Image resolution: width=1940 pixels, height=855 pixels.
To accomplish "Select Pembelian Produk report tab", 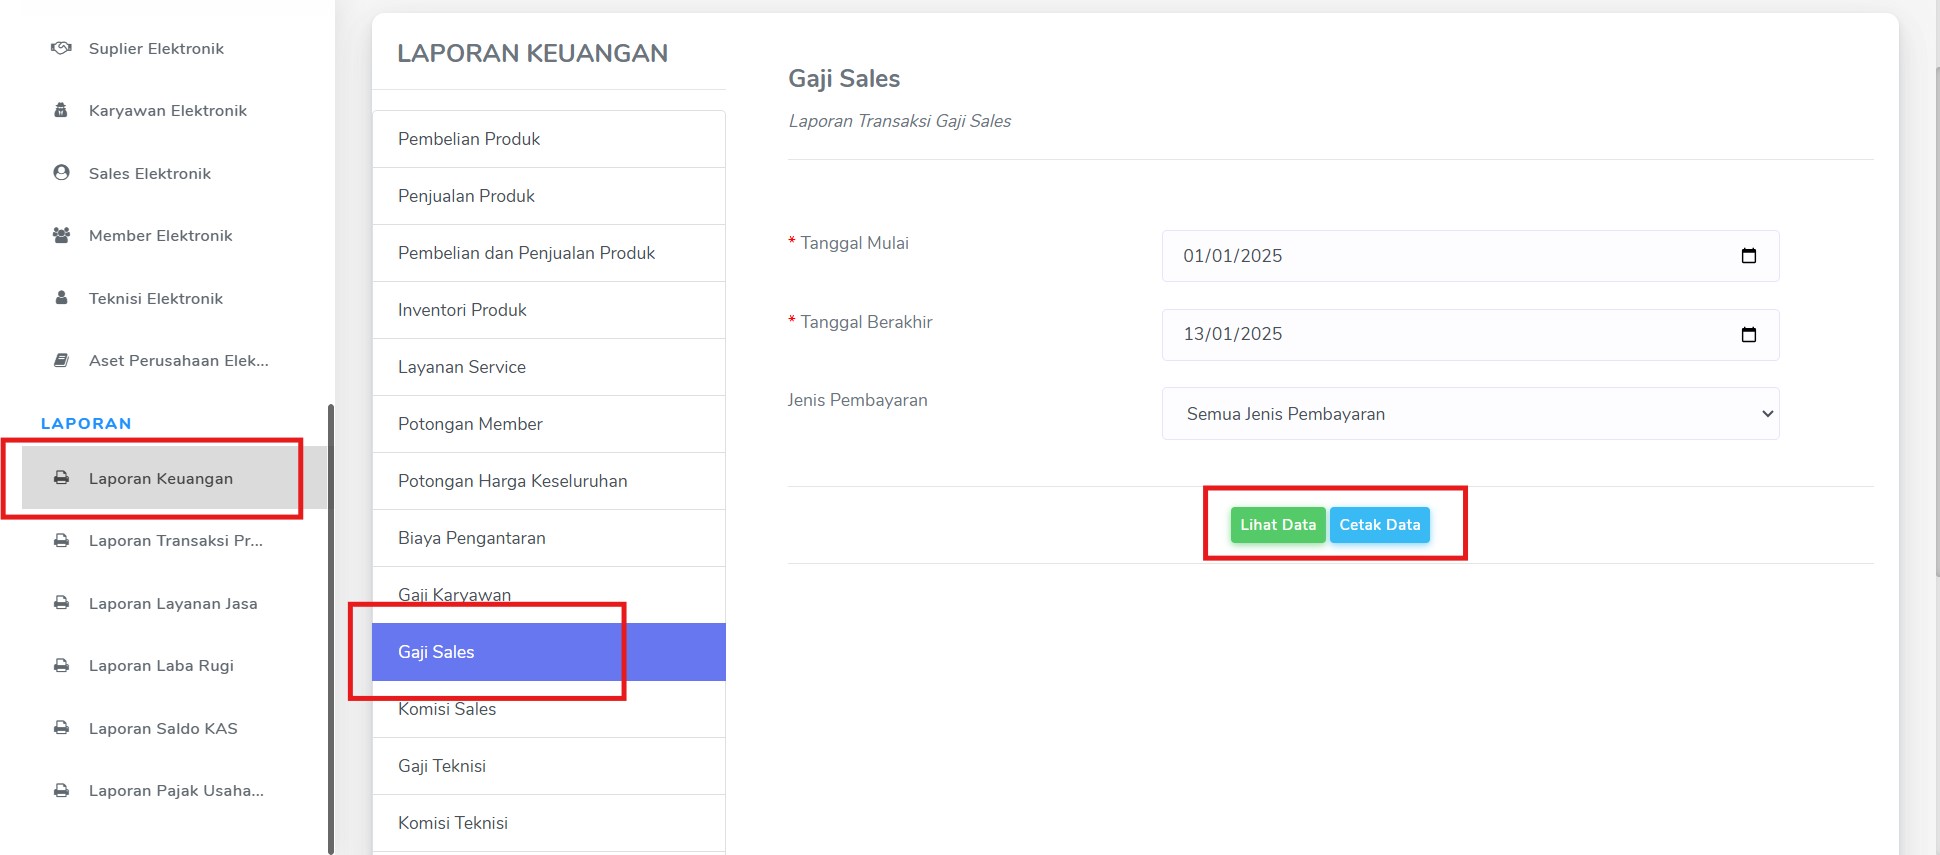I will [x=548, y=139].
